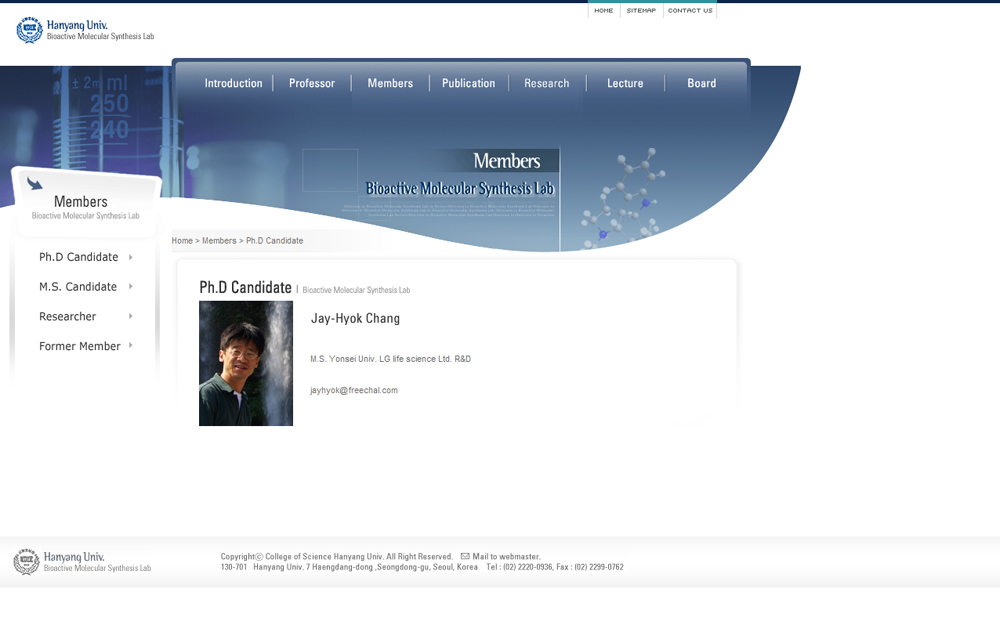Click arrow beside Former Member sidebar item
The height and width of the screenshot is (643, 1000).
[x=131, y=346]
